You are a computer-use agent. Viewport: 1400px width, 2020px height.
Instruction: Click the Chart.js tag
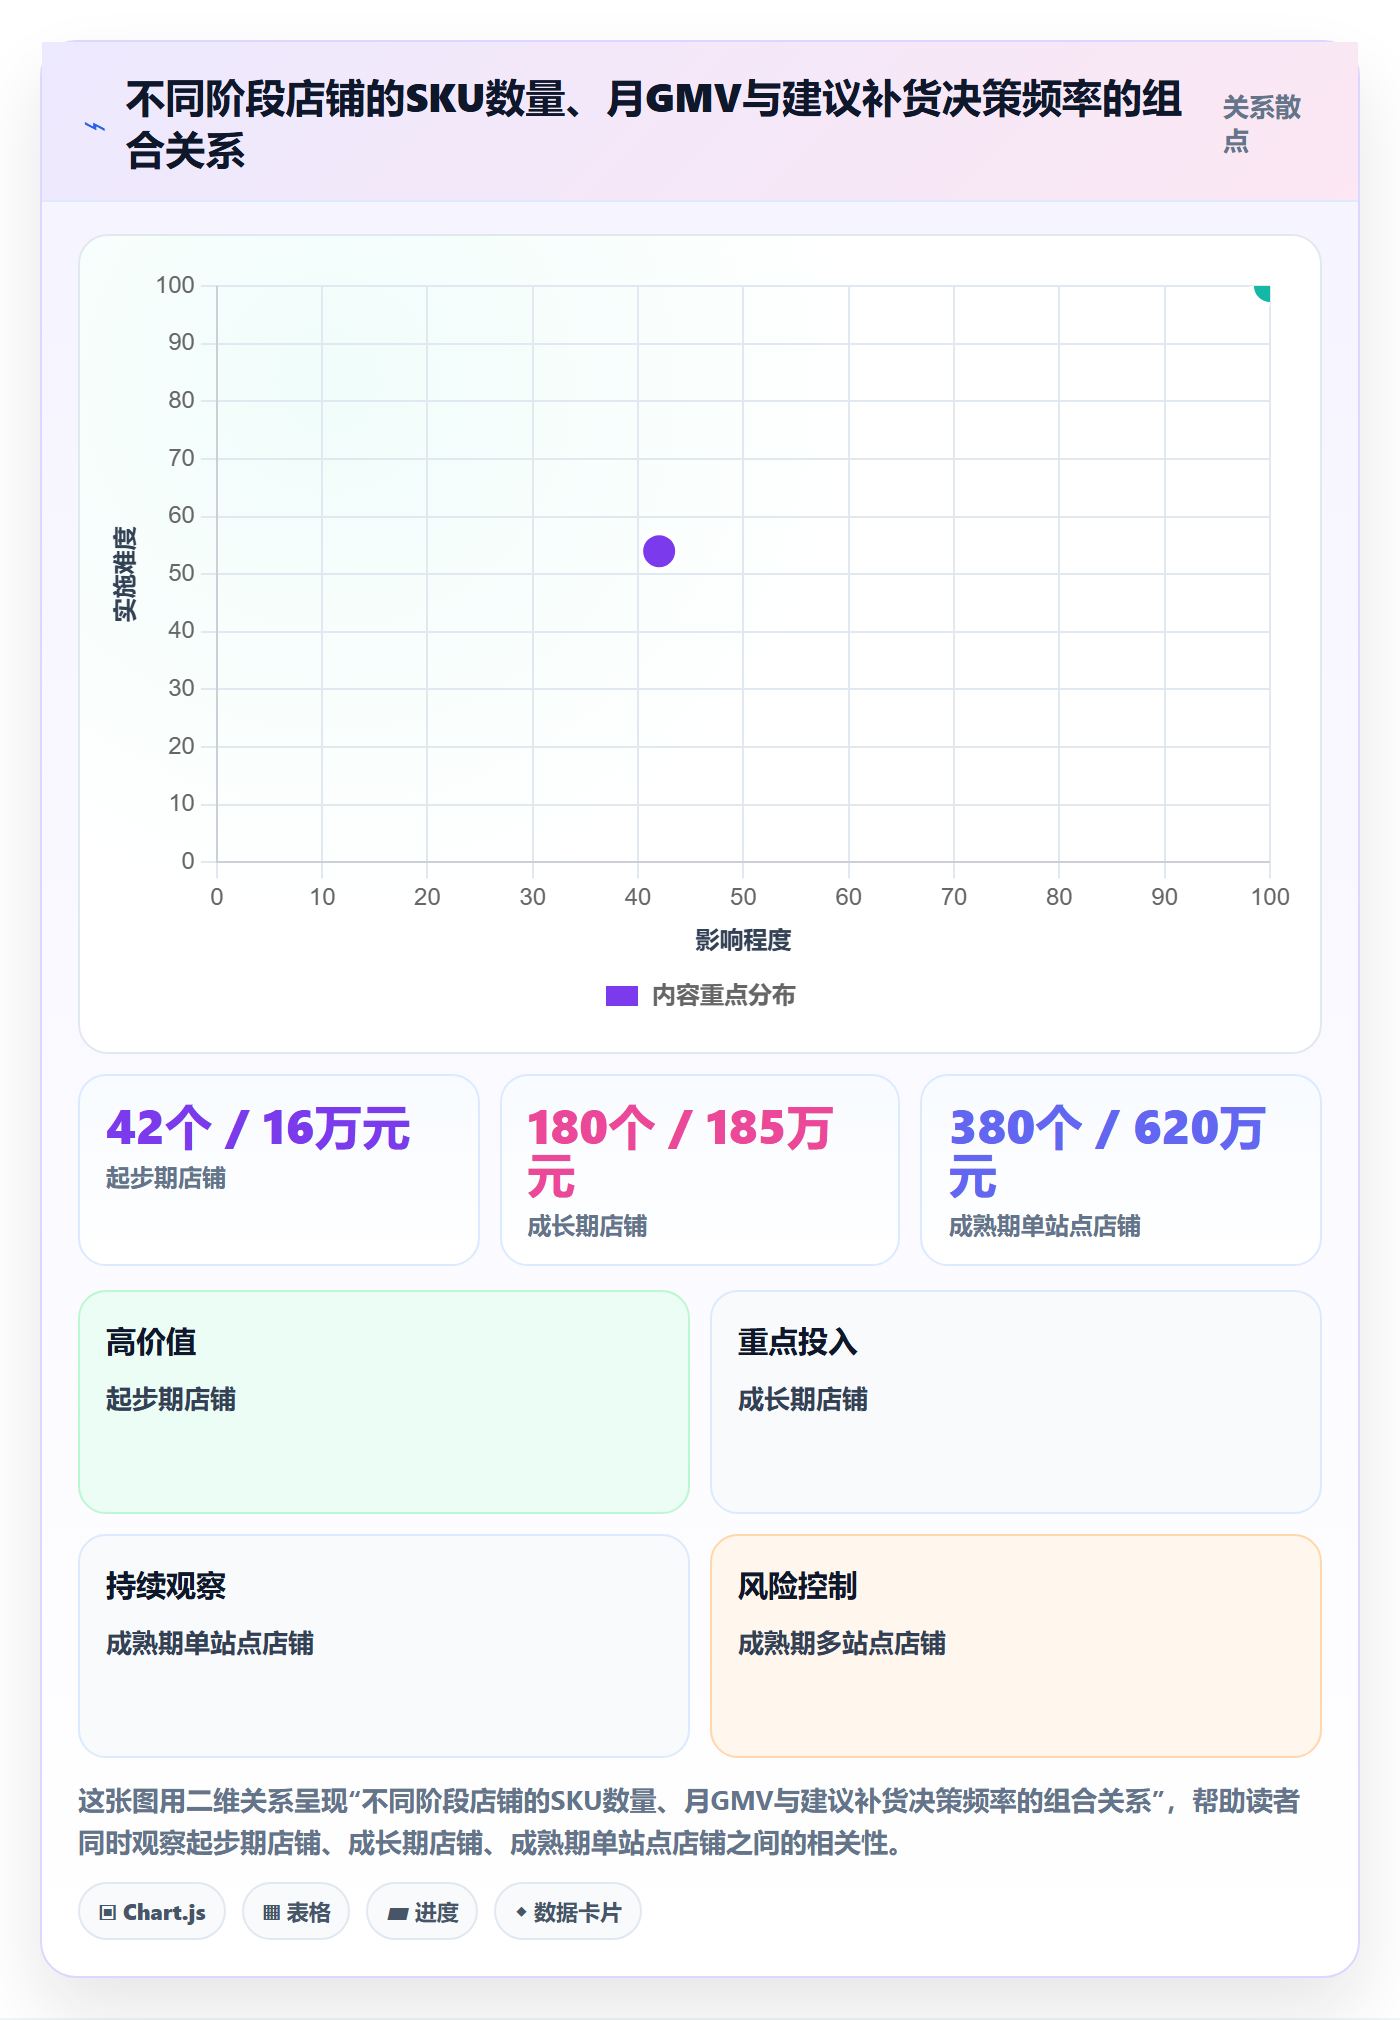click(x=152, y=1912)
